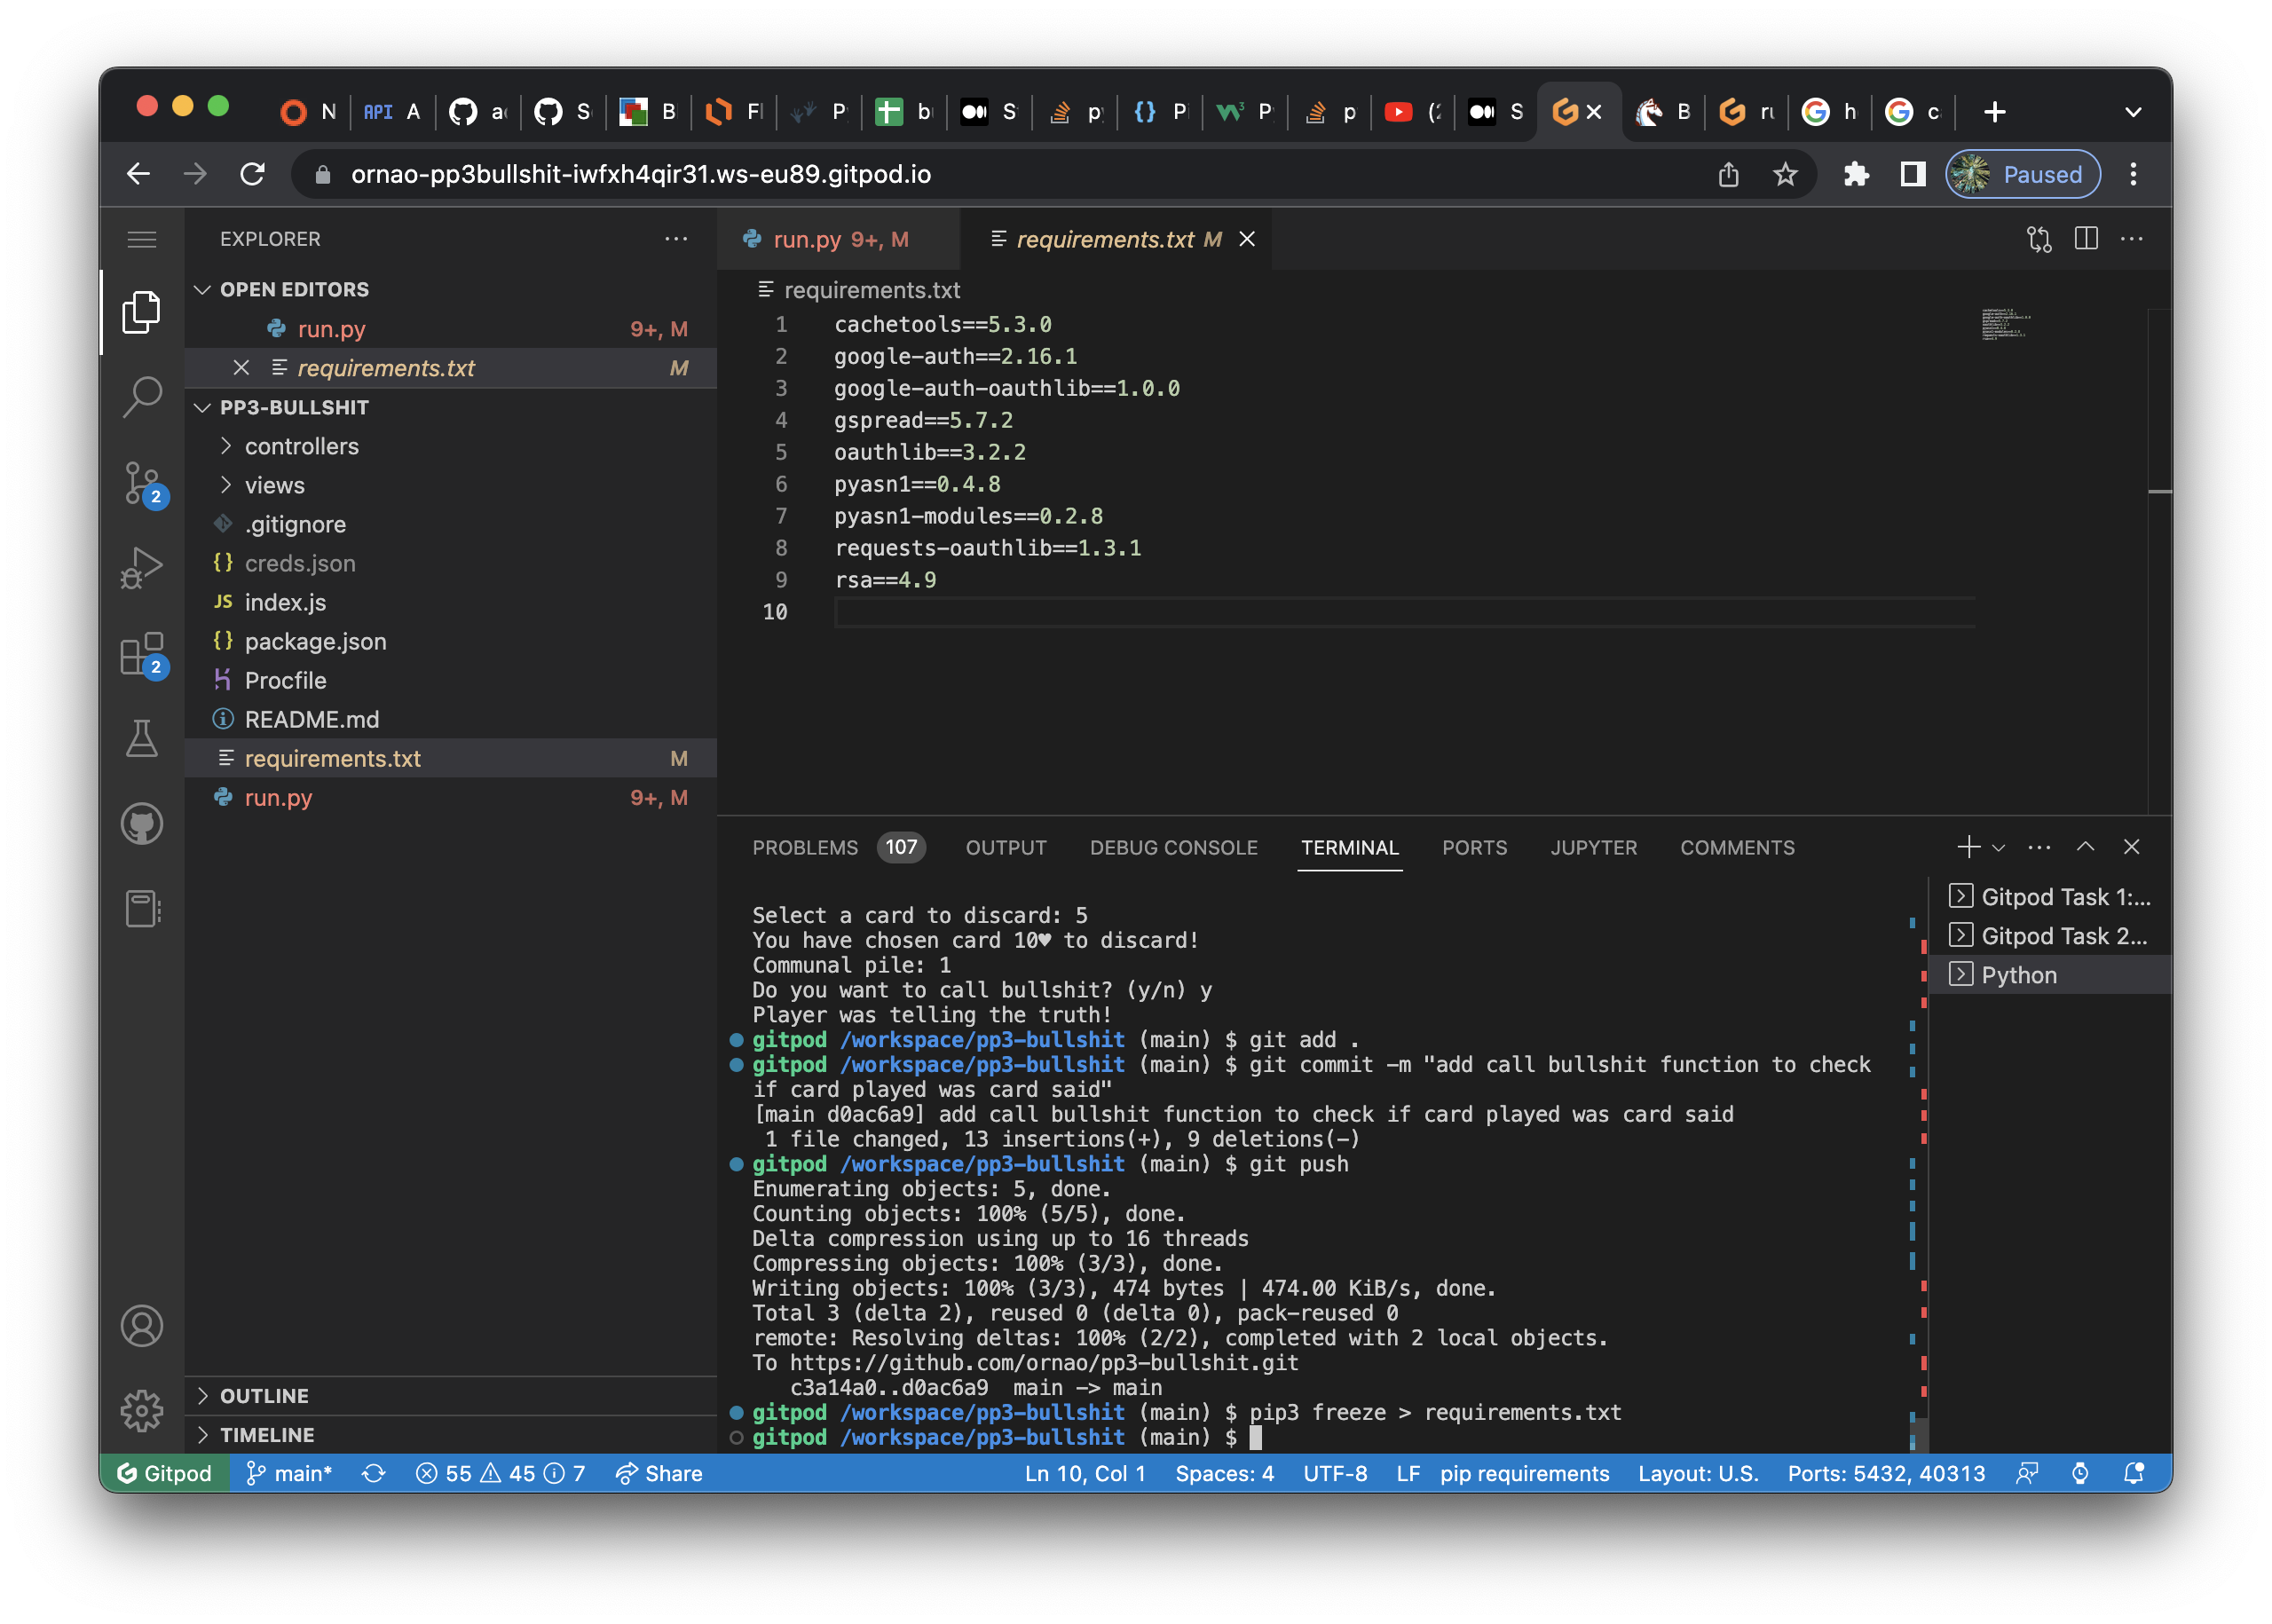This screenshot has width=2272, height=1624.
Task: Click the split editor right icon
Action: pyautogui.click(x=2086, y=239)
